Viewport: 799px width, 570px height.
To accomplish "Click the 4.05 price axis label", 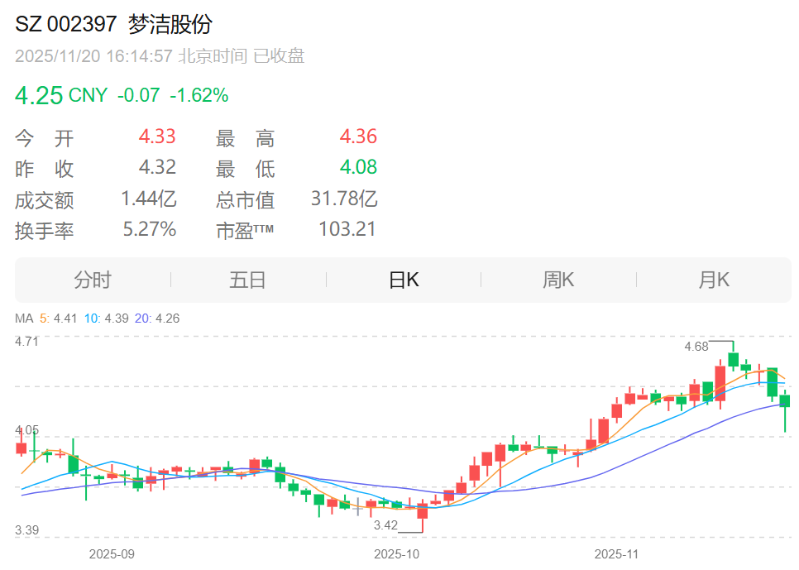I will [26, 430].
